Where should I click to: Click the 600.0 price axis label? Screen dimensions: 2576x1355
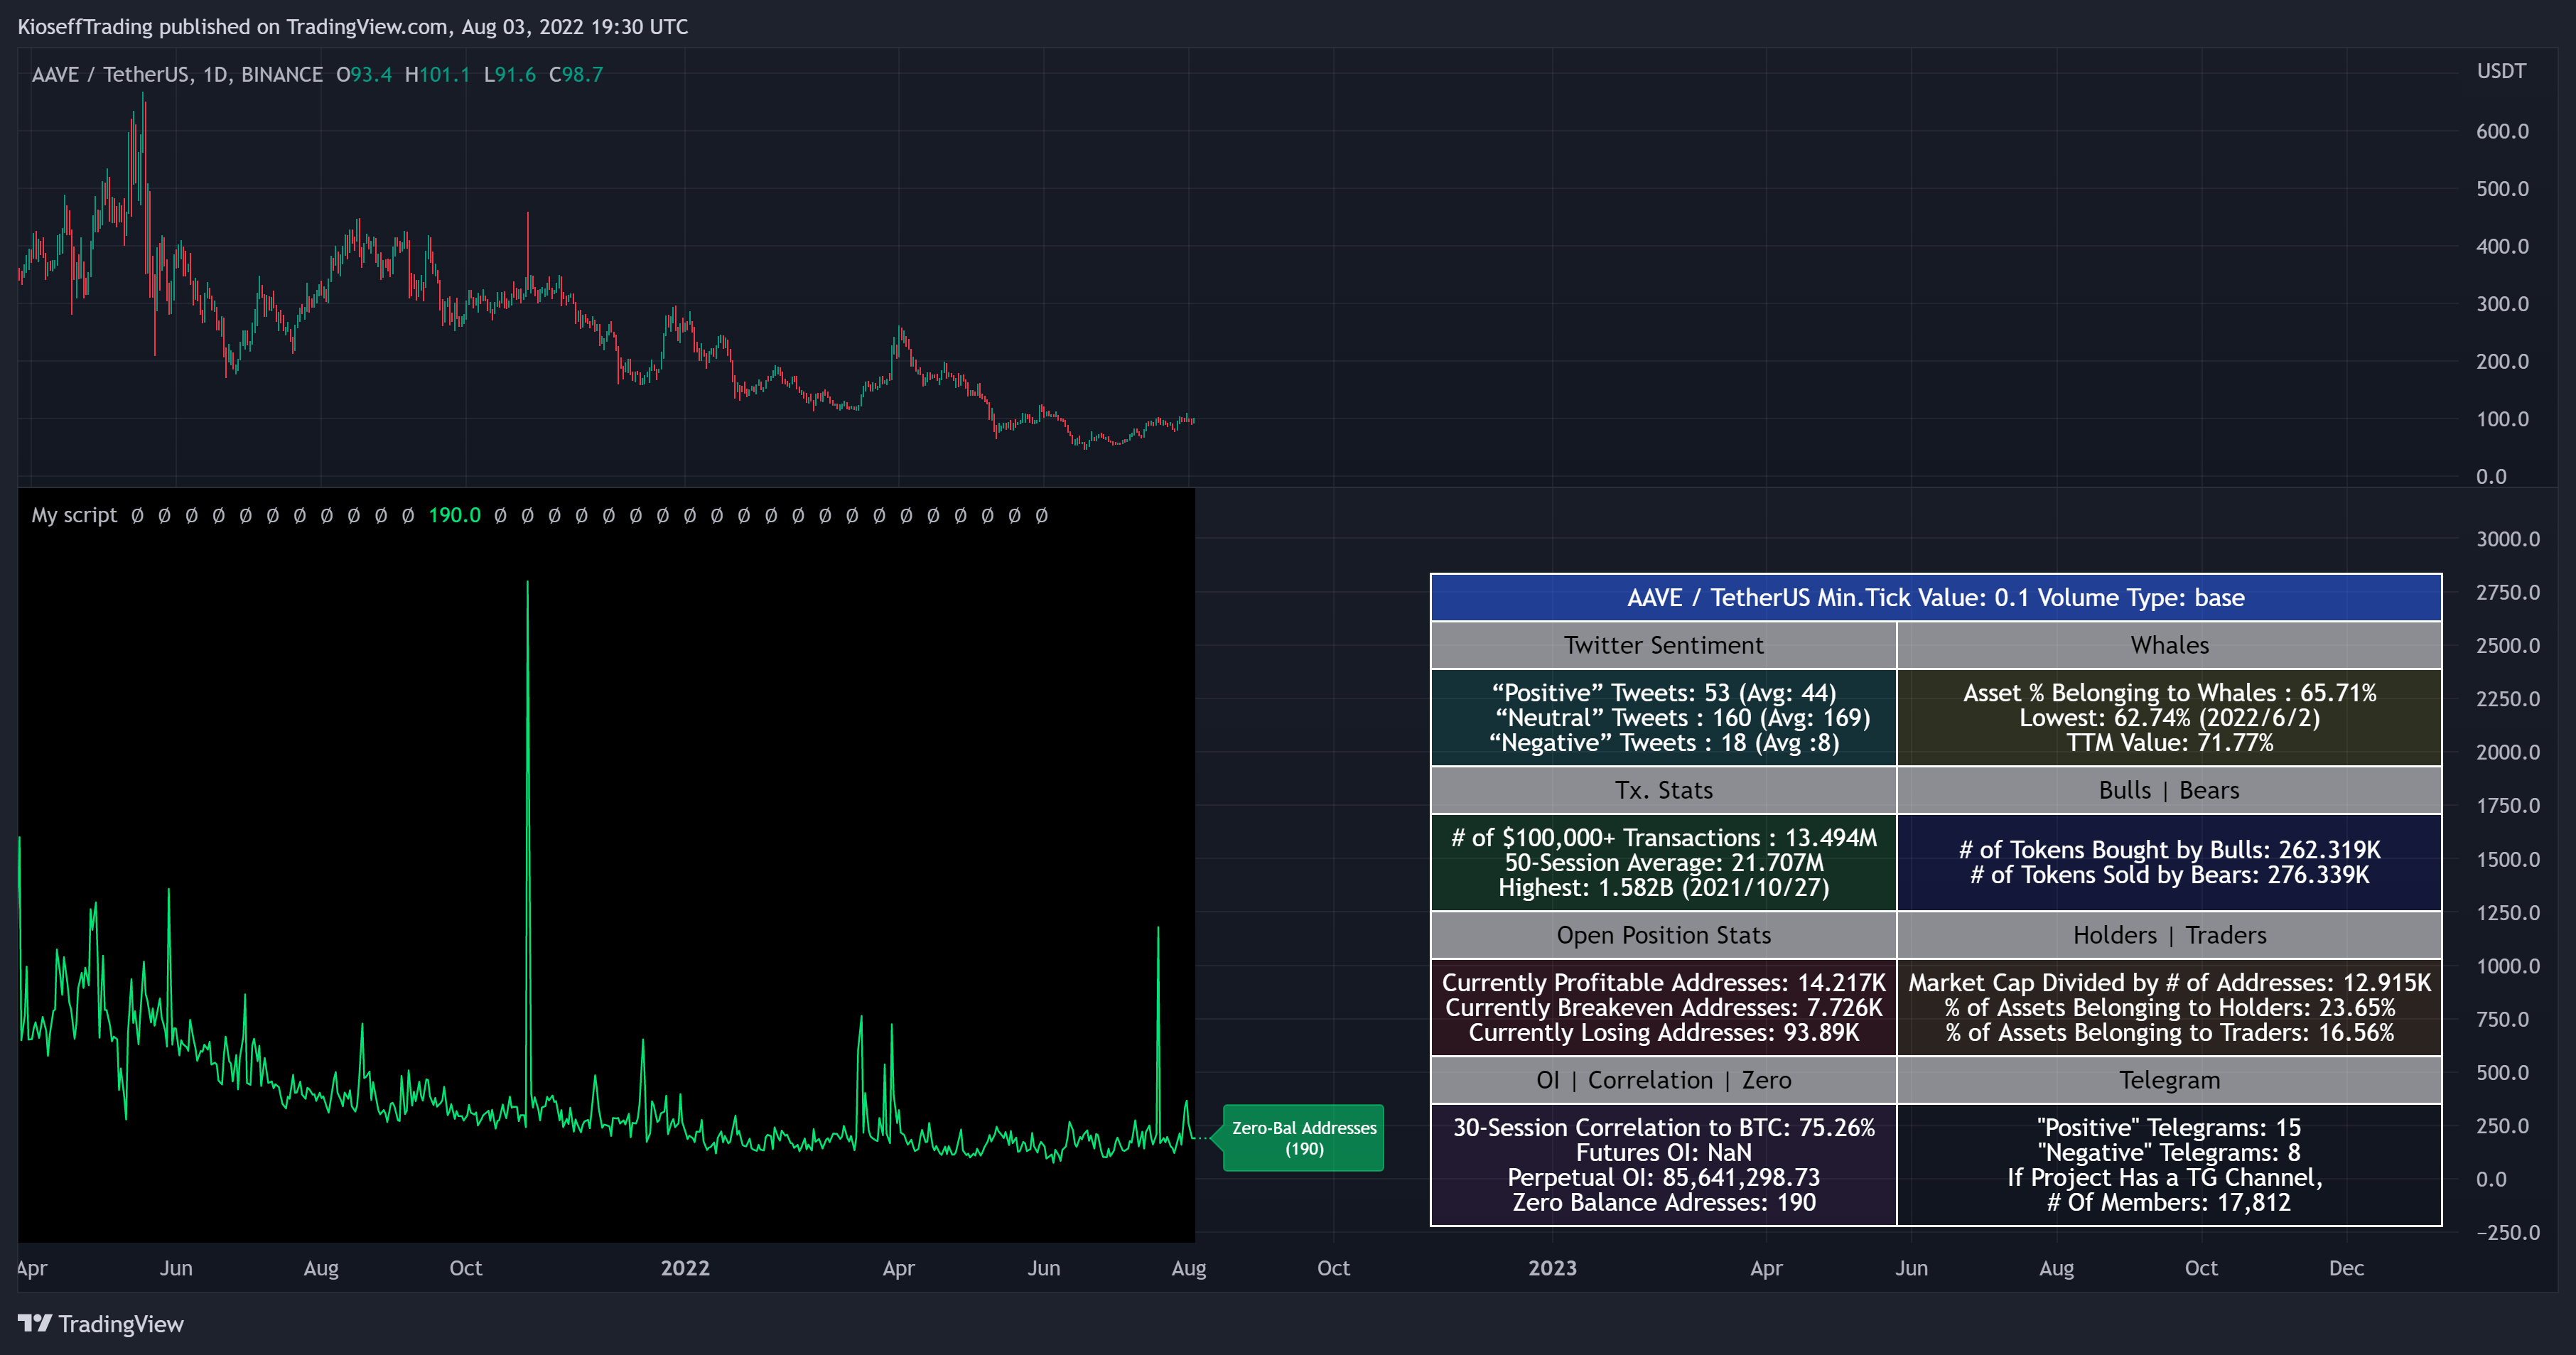tap(2502, 131)
